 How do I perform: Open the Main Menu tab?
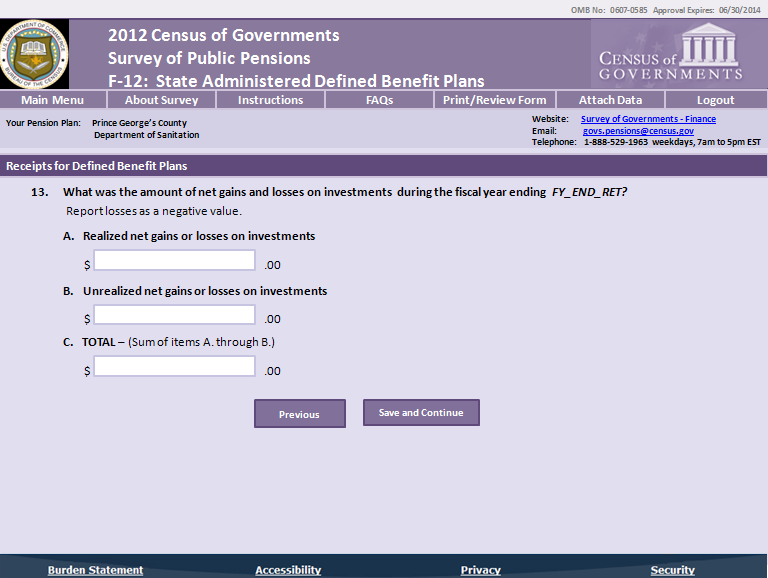(52, 100)
